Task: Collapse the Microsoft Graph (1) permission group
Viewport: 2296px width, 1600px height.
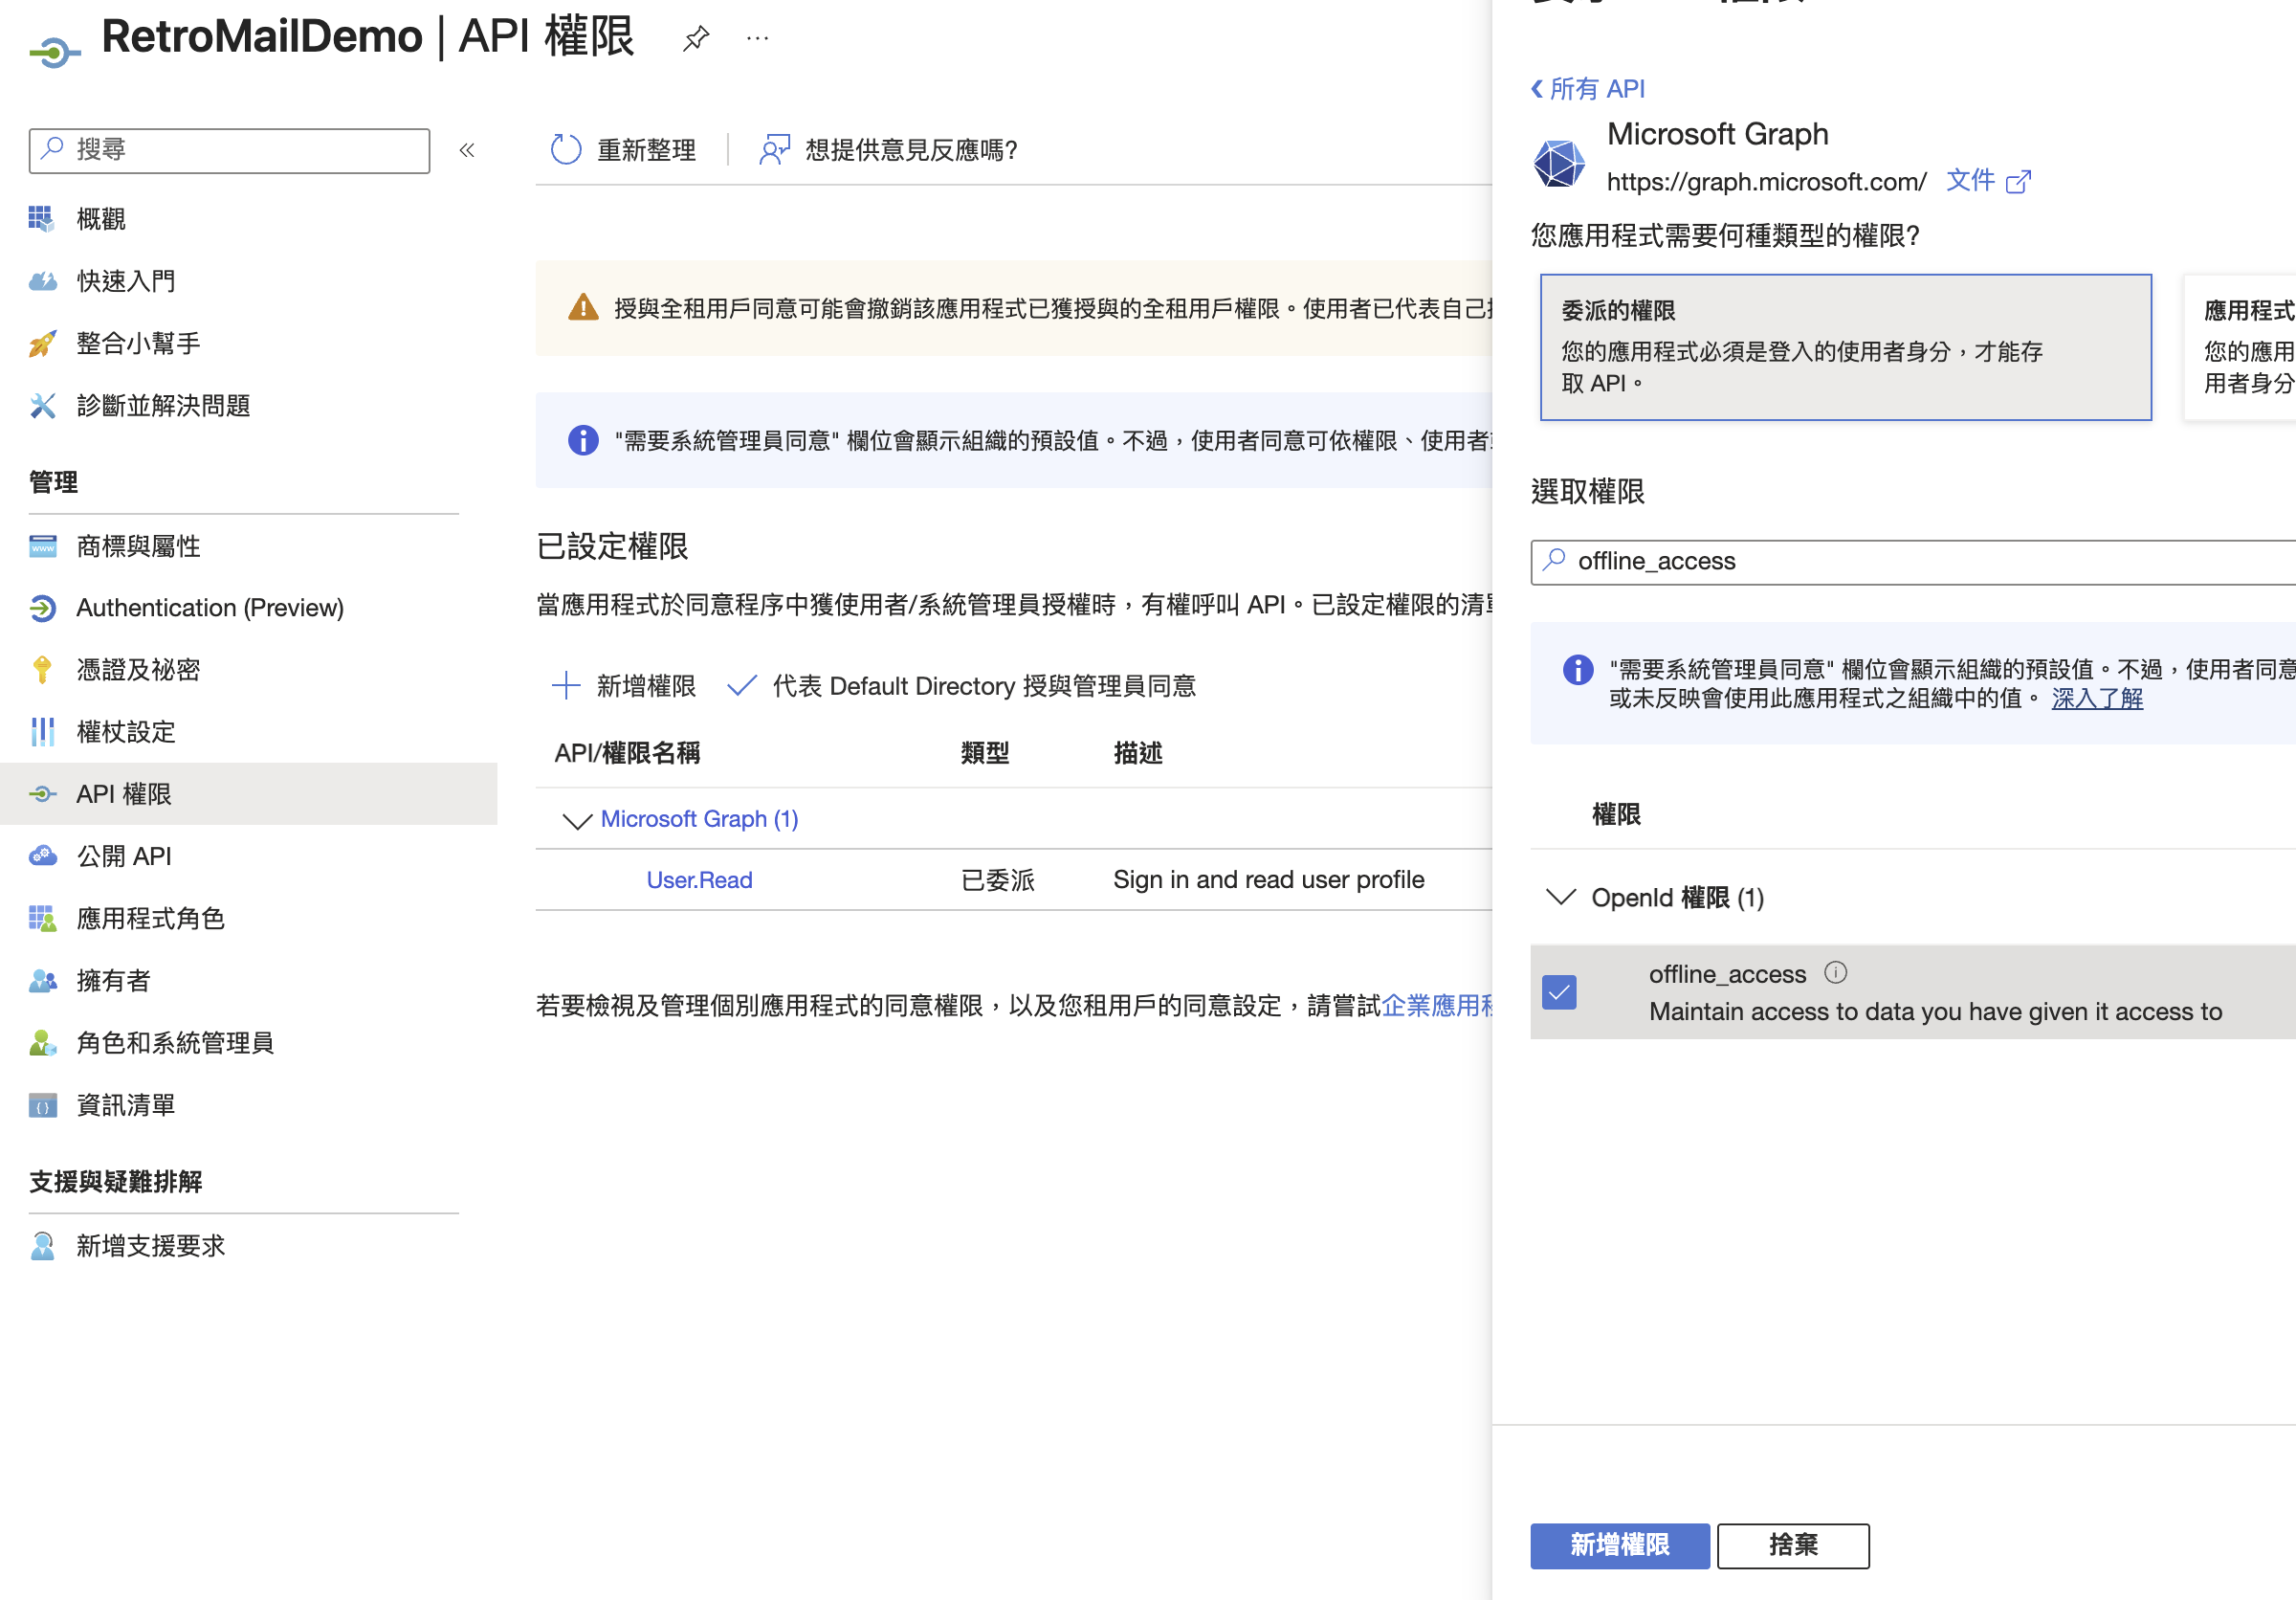Action: pos(577,820)
